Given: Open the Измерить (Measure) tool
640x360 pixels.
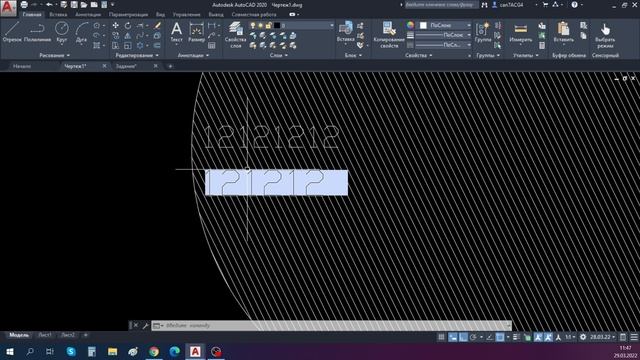Looking at the screenshot, I should 521,32.
